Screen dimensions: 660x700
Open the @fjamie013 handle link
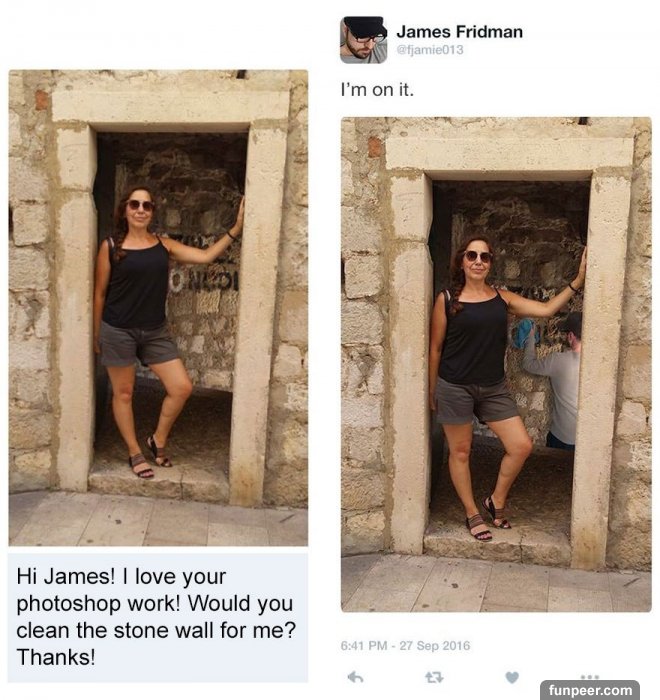point(430,50)
